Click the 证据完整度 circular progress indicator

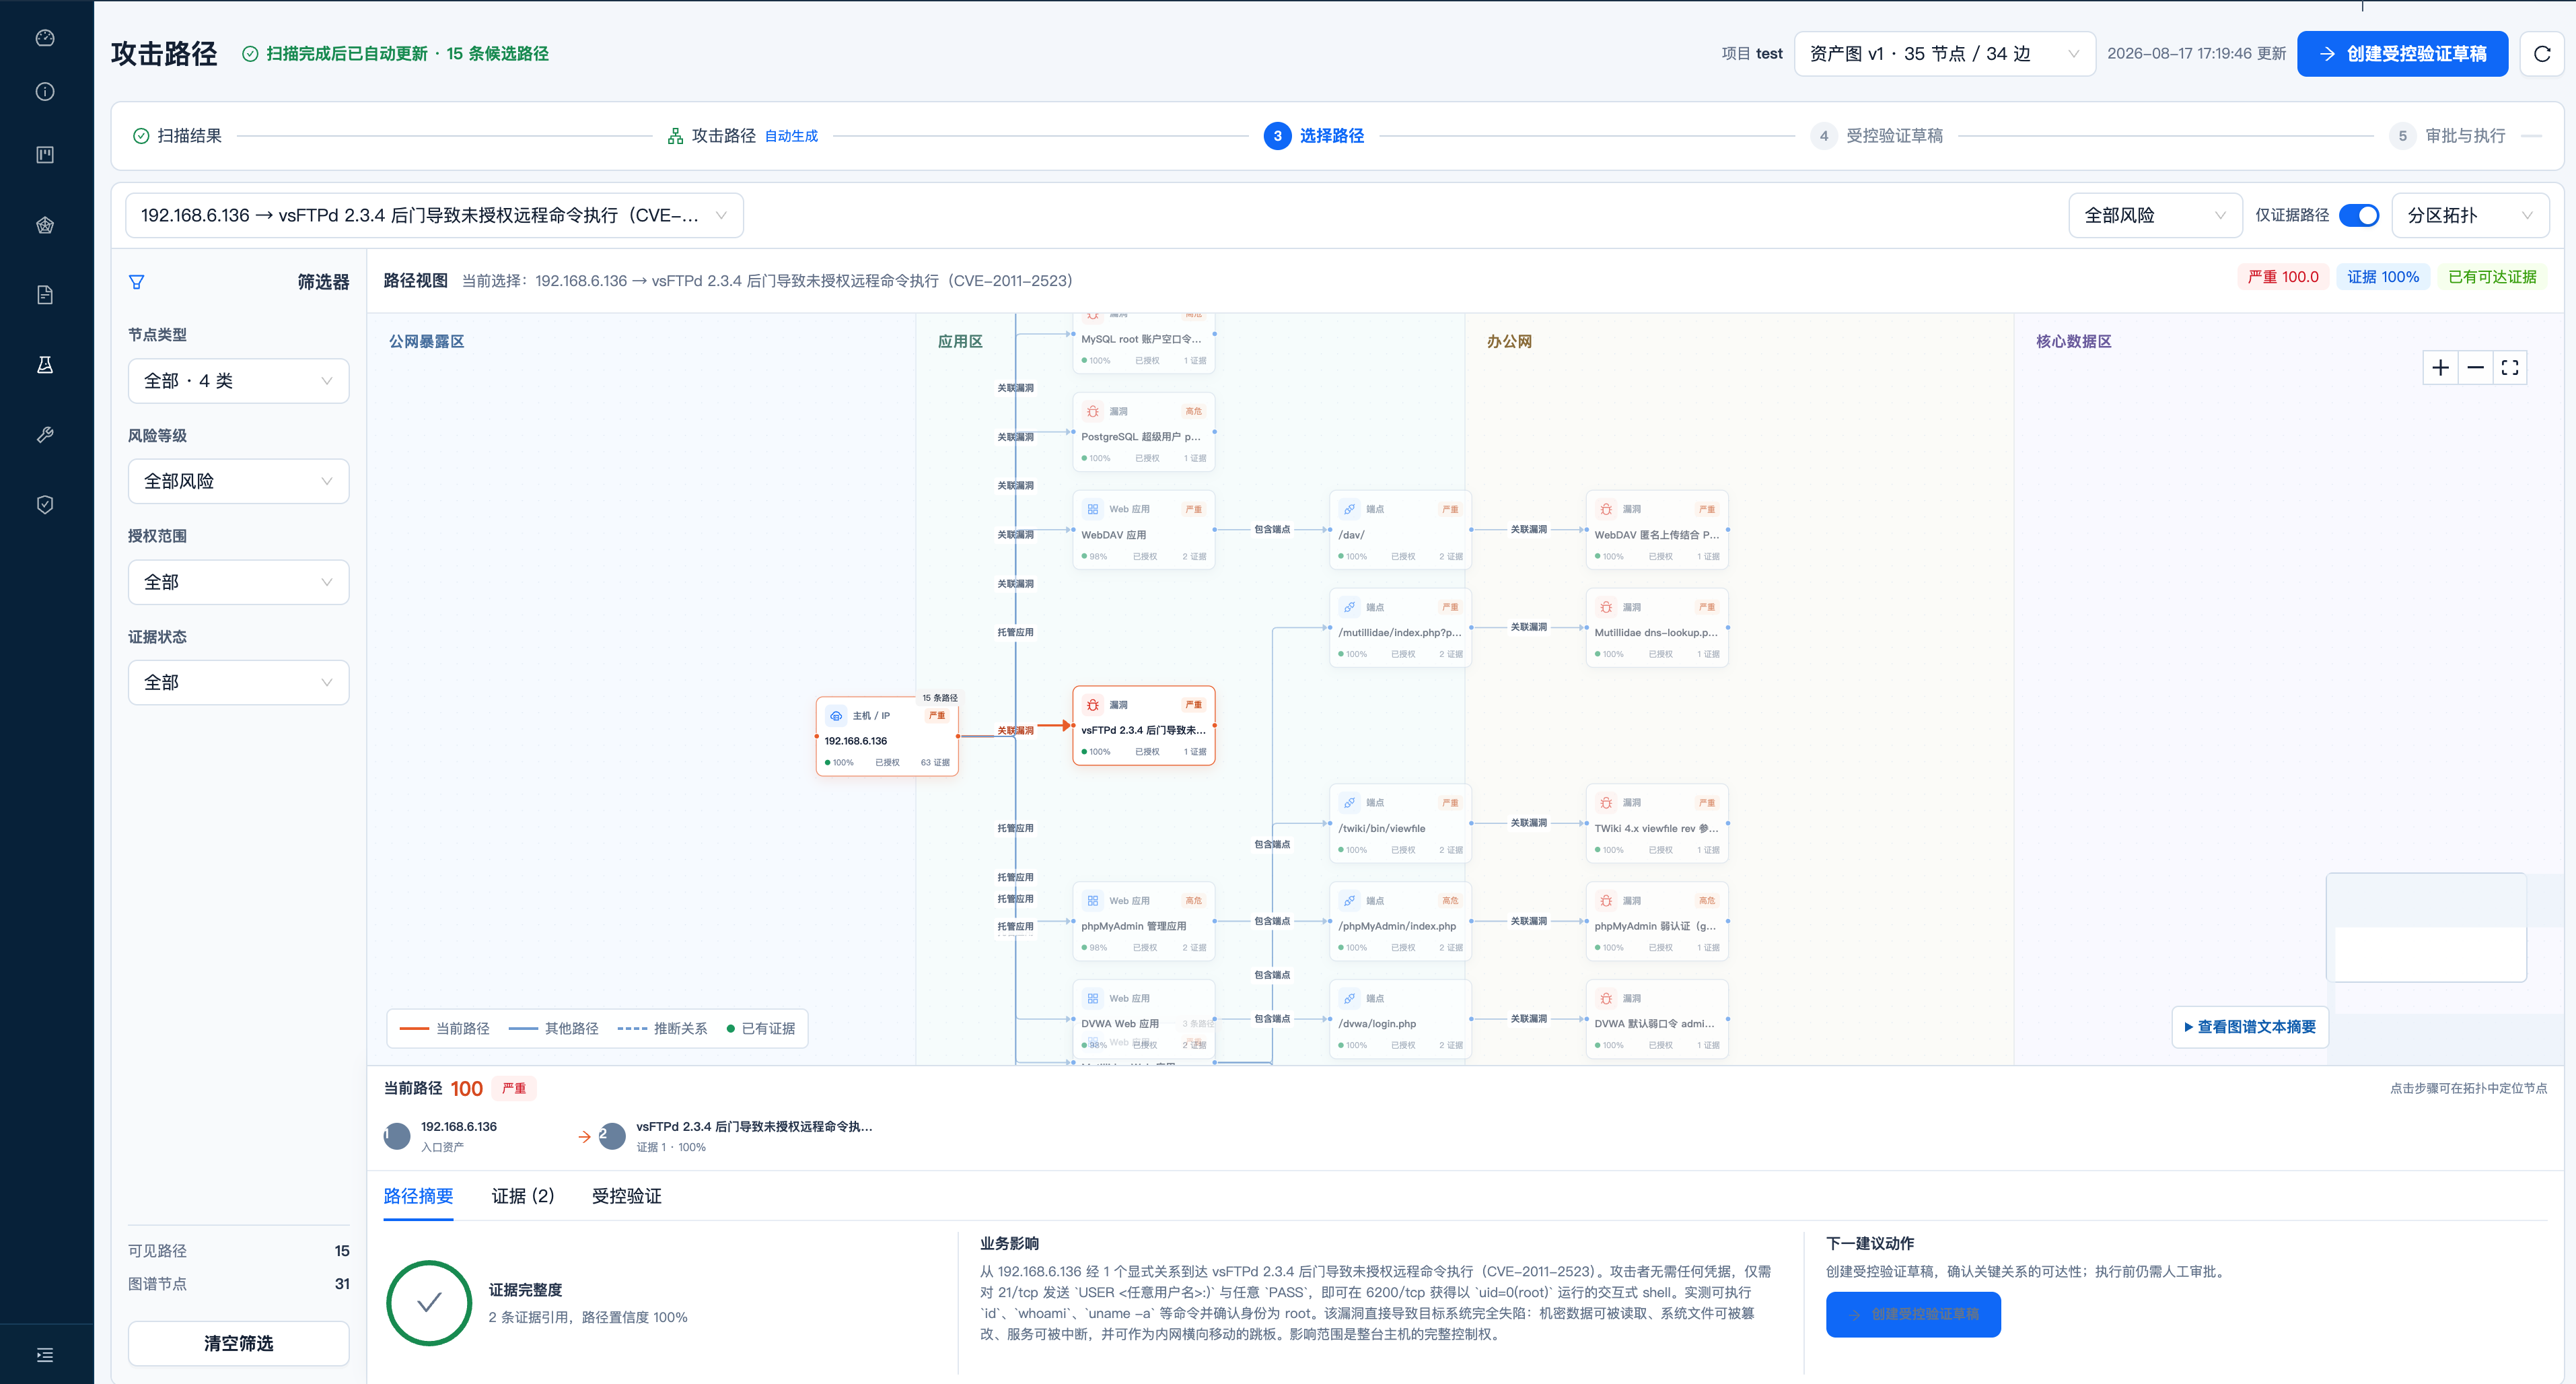(429, 1302)
